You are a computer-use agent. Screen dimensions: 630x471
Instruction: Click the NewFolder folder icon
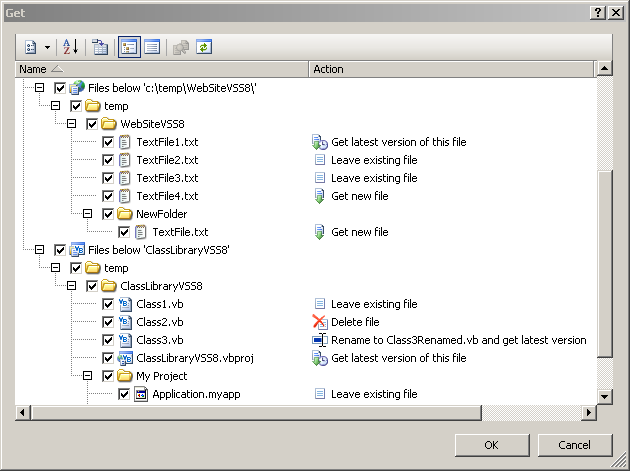tap(125, 214)
